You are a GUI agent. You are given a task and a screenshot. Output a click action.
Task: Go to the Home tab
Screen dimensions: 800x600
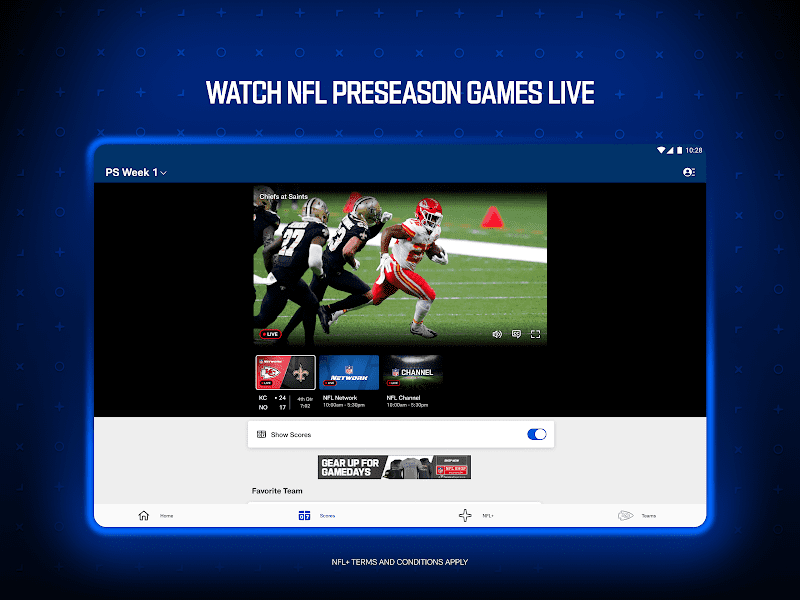156,516
